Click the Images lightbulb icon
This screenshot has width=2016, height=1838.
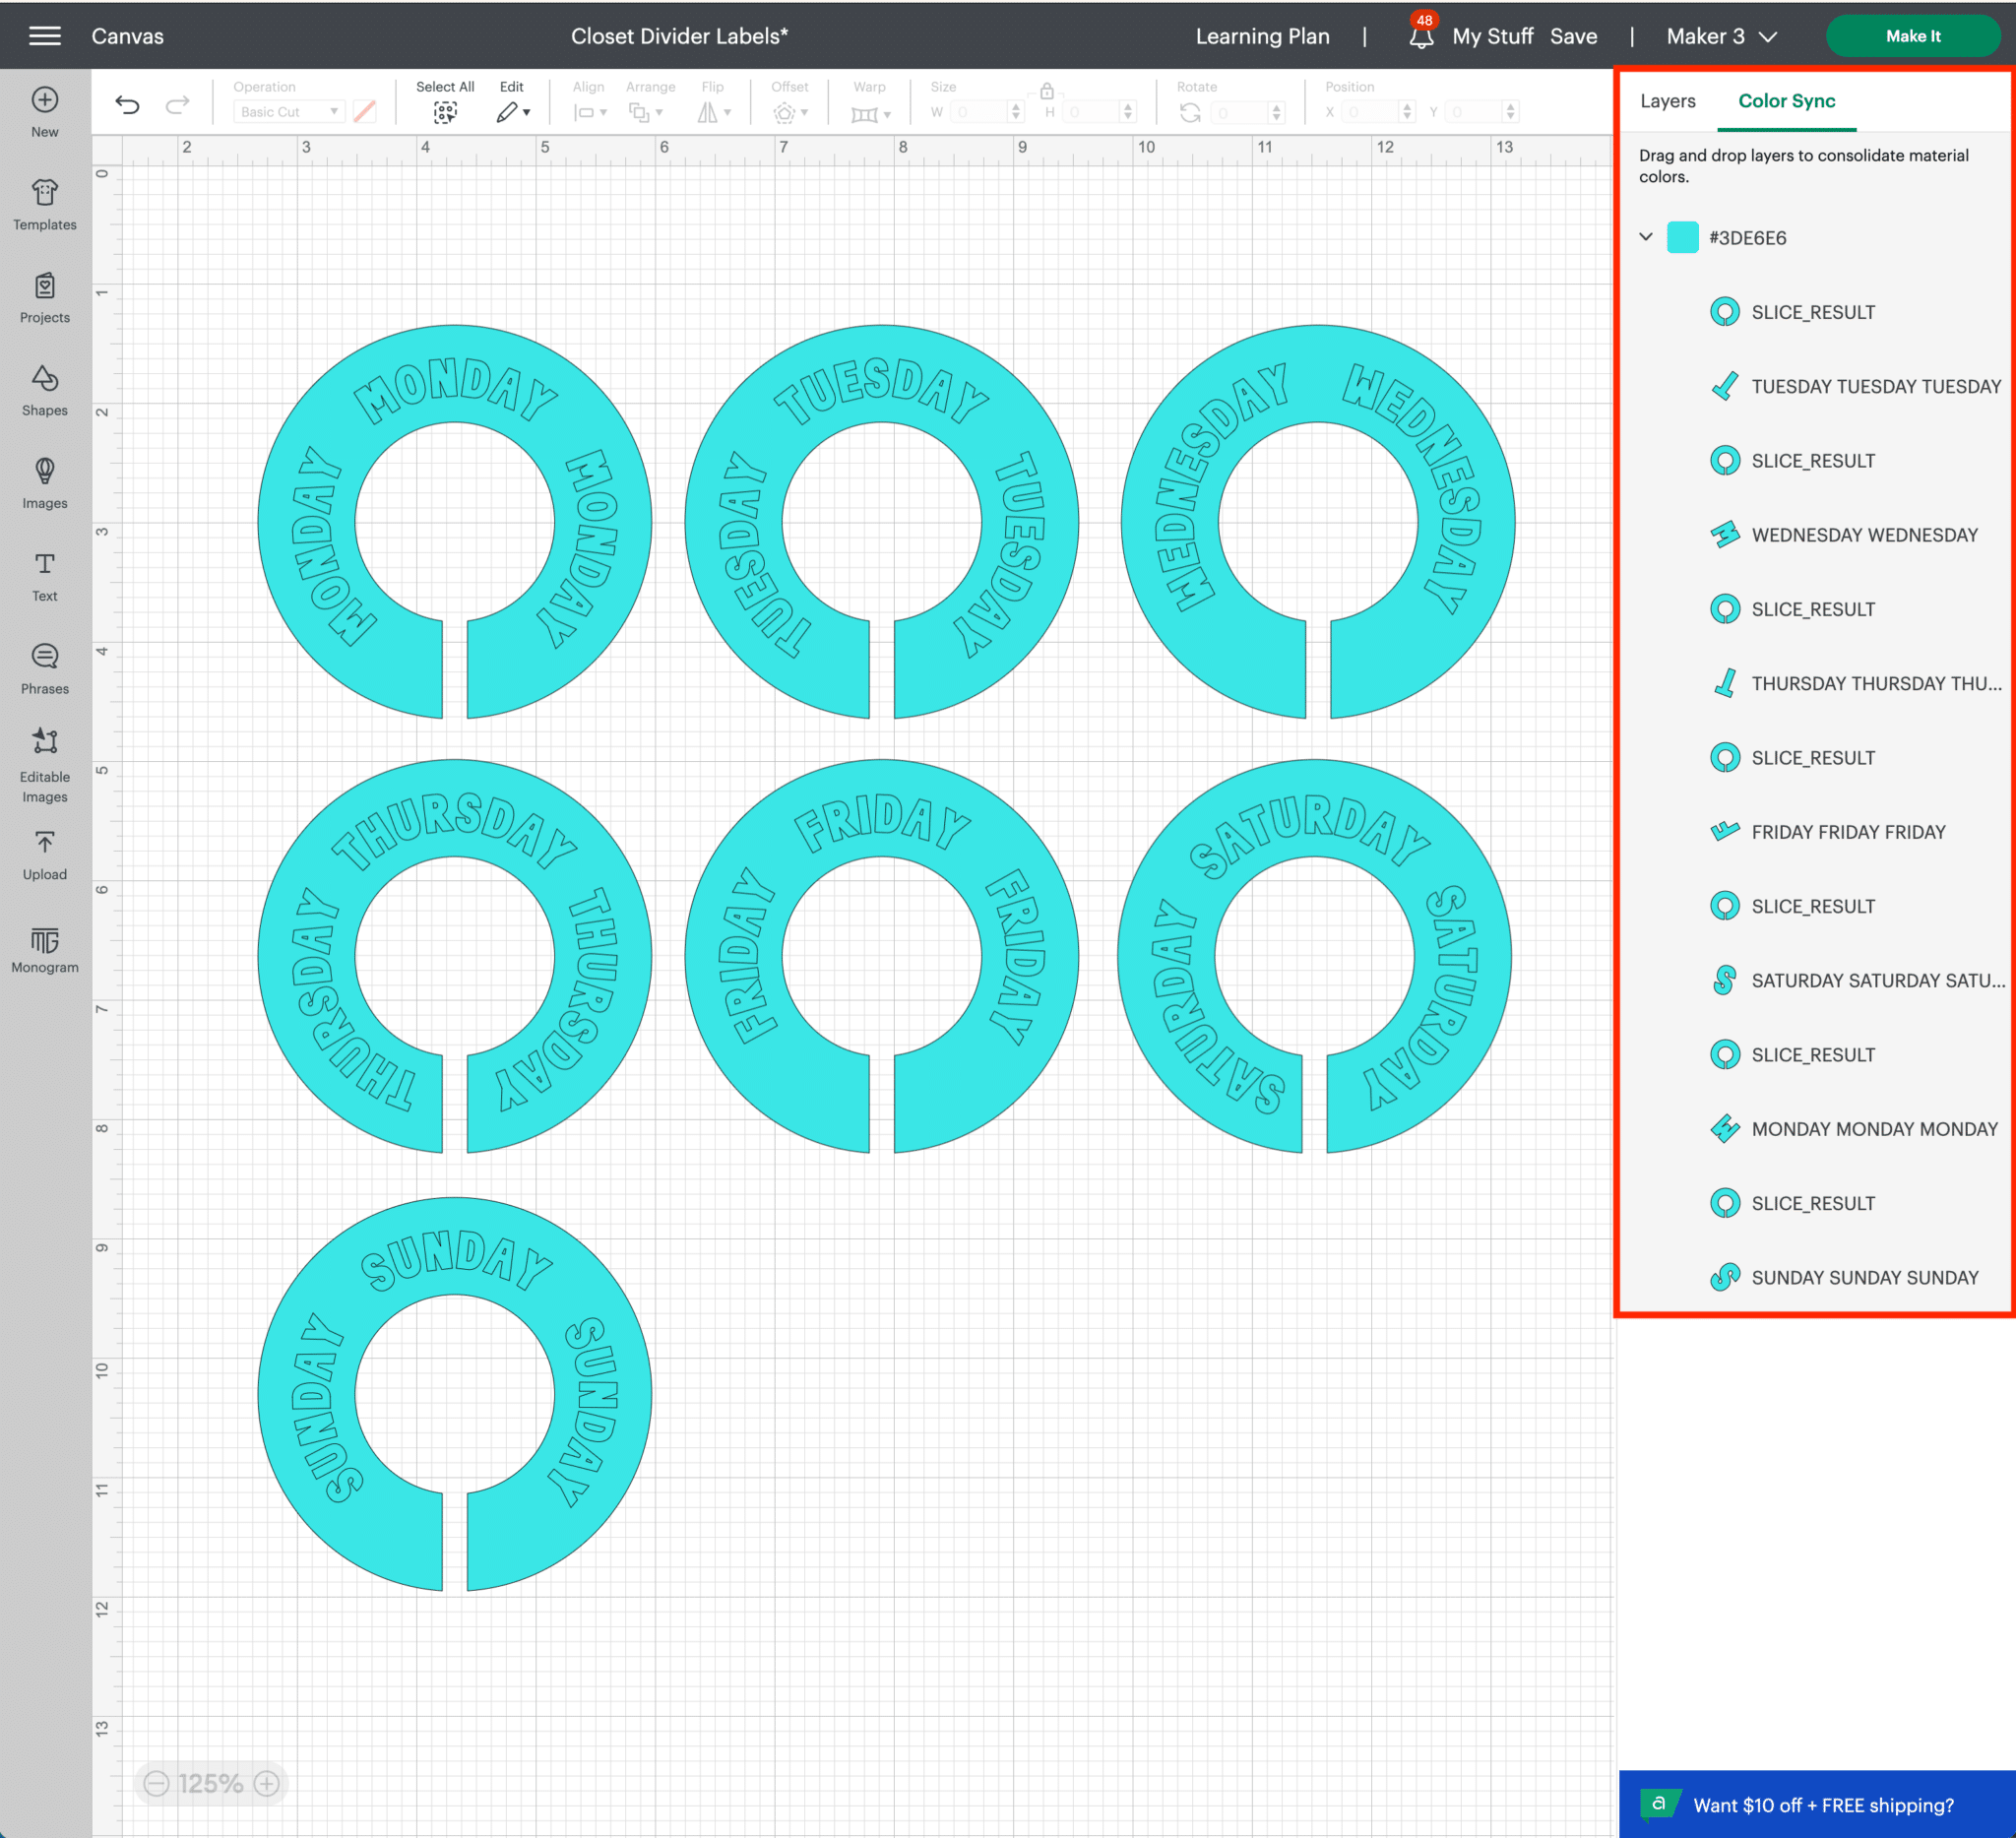(44, 471)
